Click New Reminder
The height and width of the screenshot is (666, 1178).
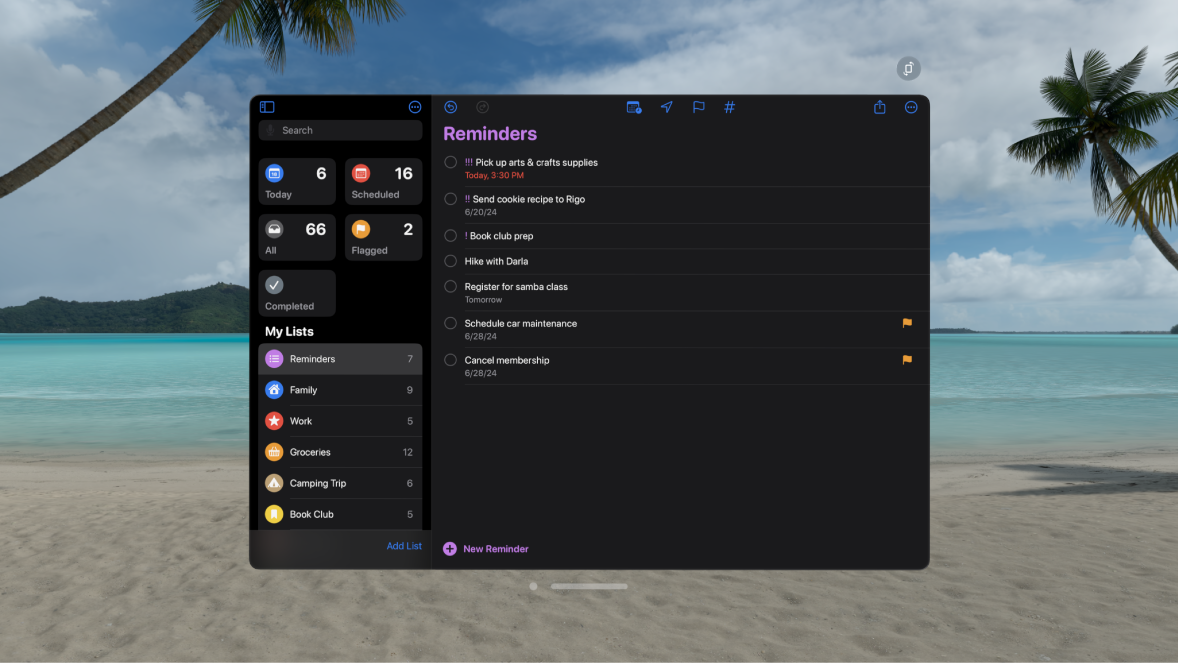[486, 549]
